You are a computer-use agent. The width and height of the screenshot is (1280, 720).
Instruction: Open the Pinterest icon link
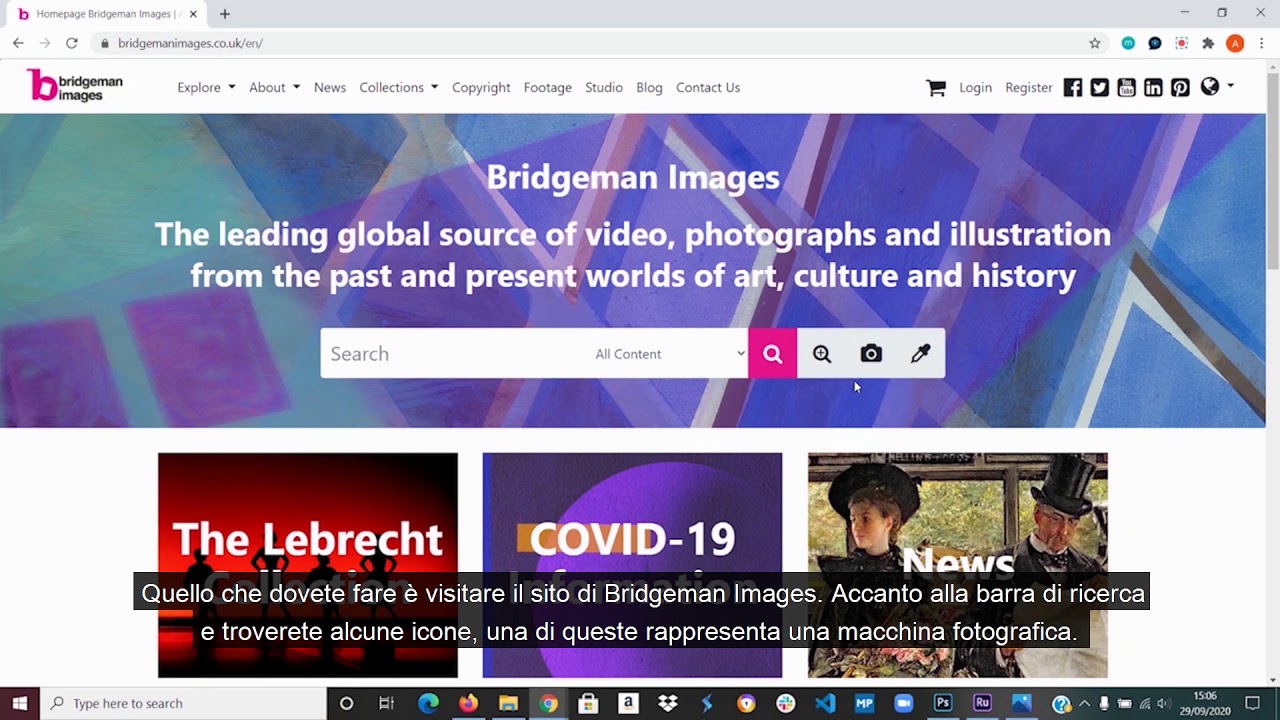pyautogui.click(x=1180, y=87)
